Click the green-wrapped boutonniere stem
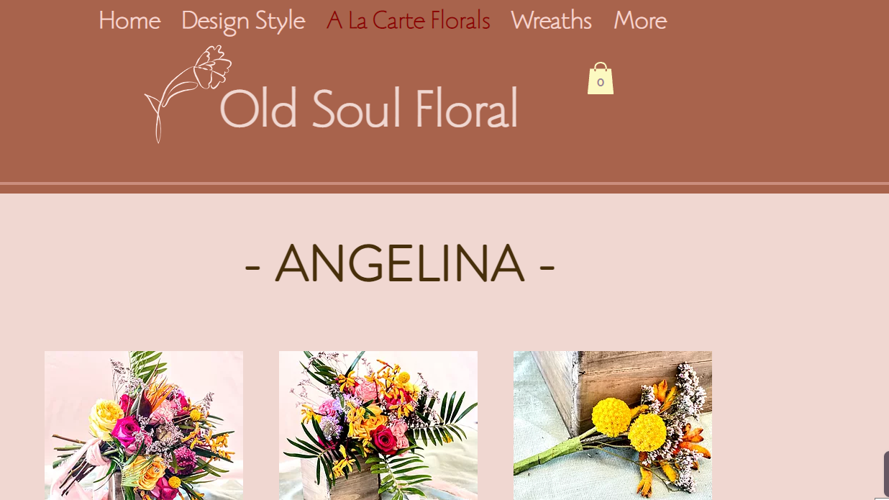 click(x=549, y=454)
